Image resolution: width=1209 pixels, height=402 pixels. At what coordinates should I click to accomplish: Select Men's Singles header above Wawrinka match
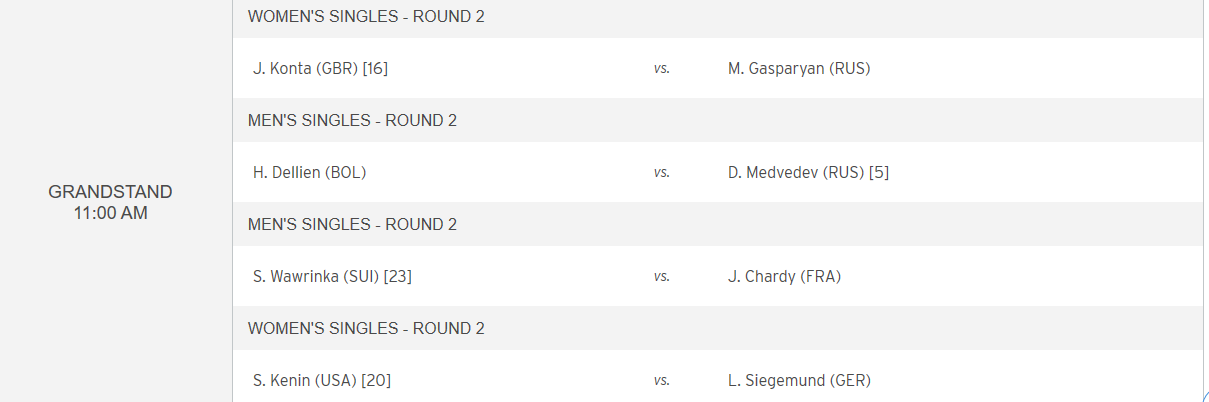click(352, 225)
